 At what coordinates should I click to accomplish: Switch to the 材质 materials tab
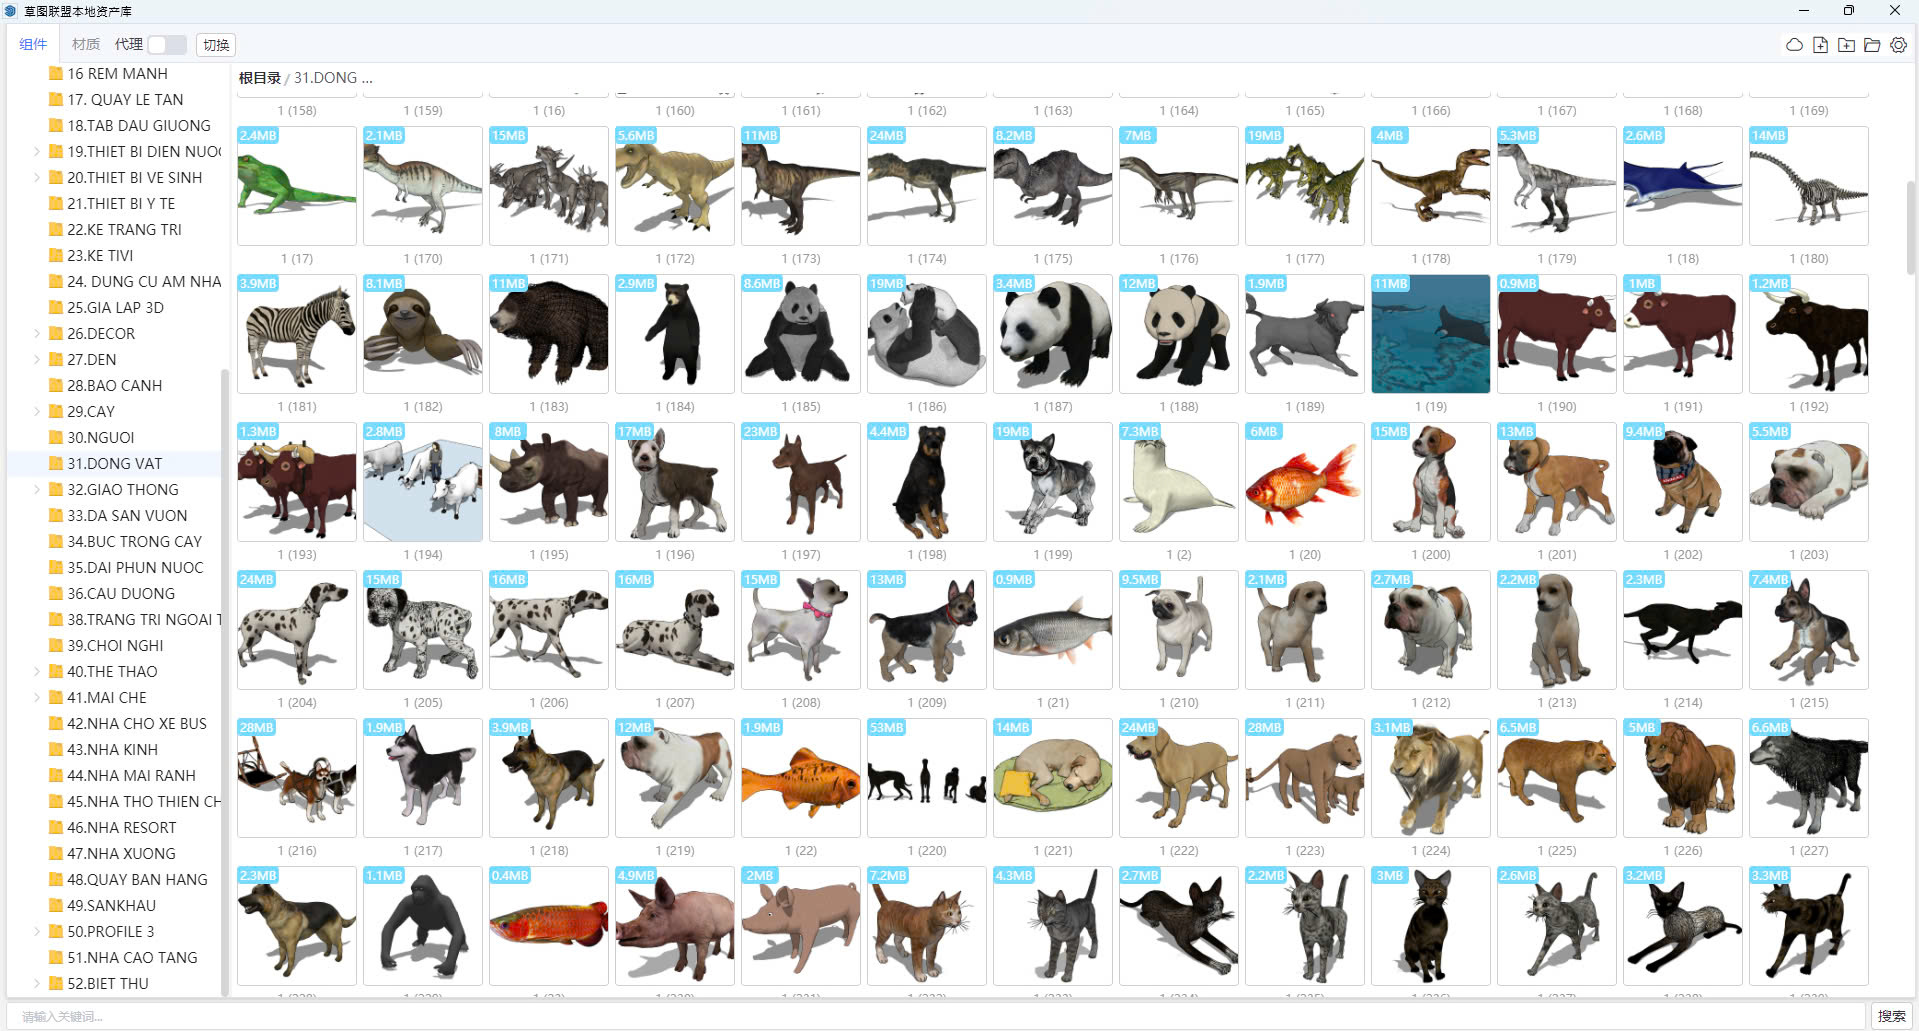pos(86,45)
